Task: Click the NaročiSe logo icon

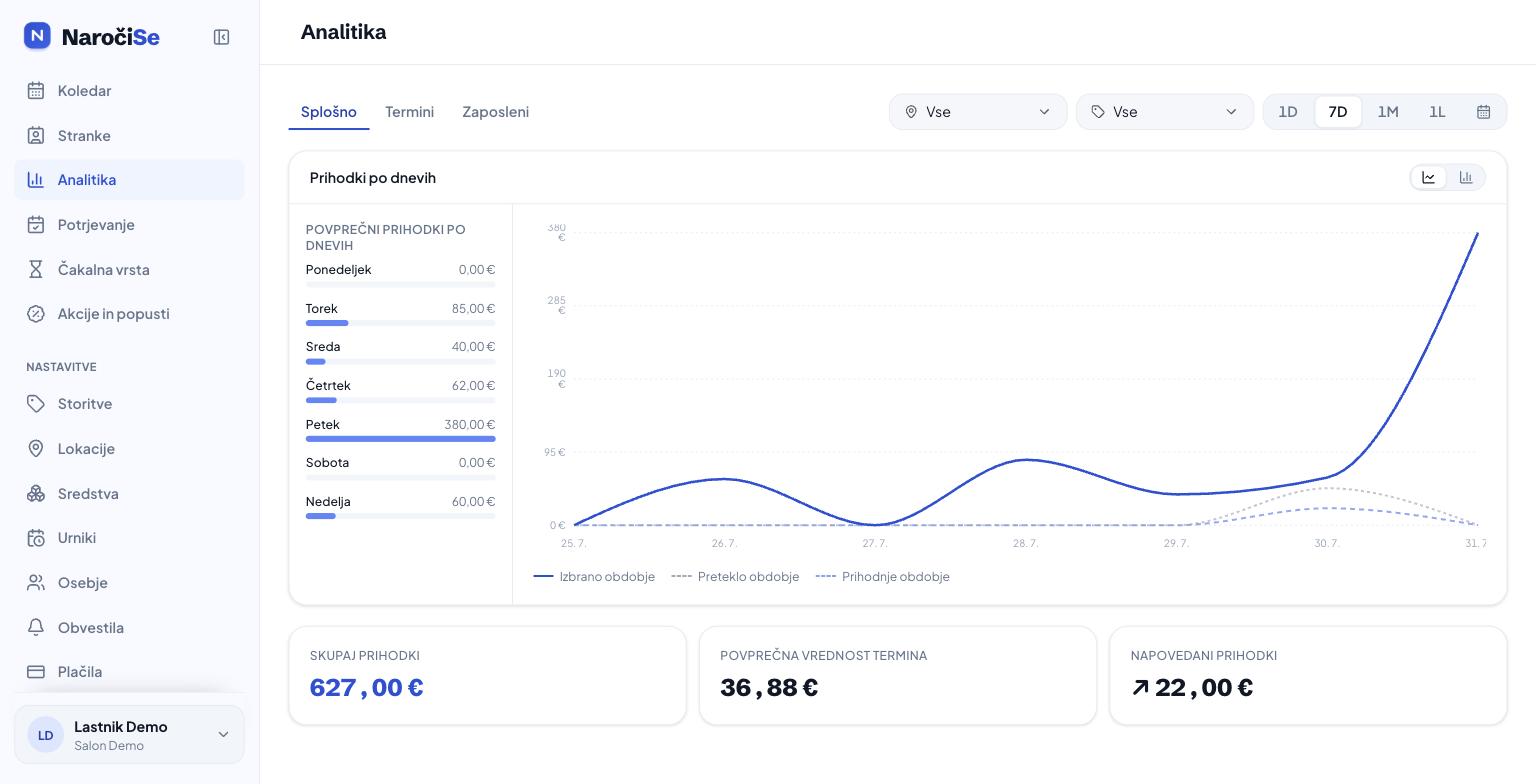Action: pyautogui.click(x=37, y=36)
